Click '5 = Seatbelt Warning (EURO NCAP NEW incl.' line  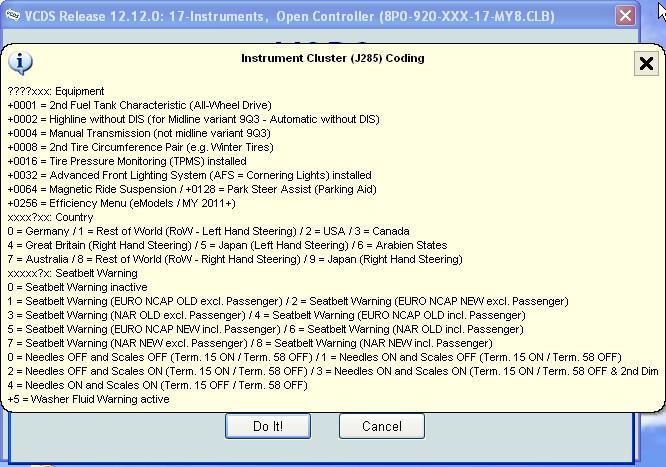coord(265,330)
